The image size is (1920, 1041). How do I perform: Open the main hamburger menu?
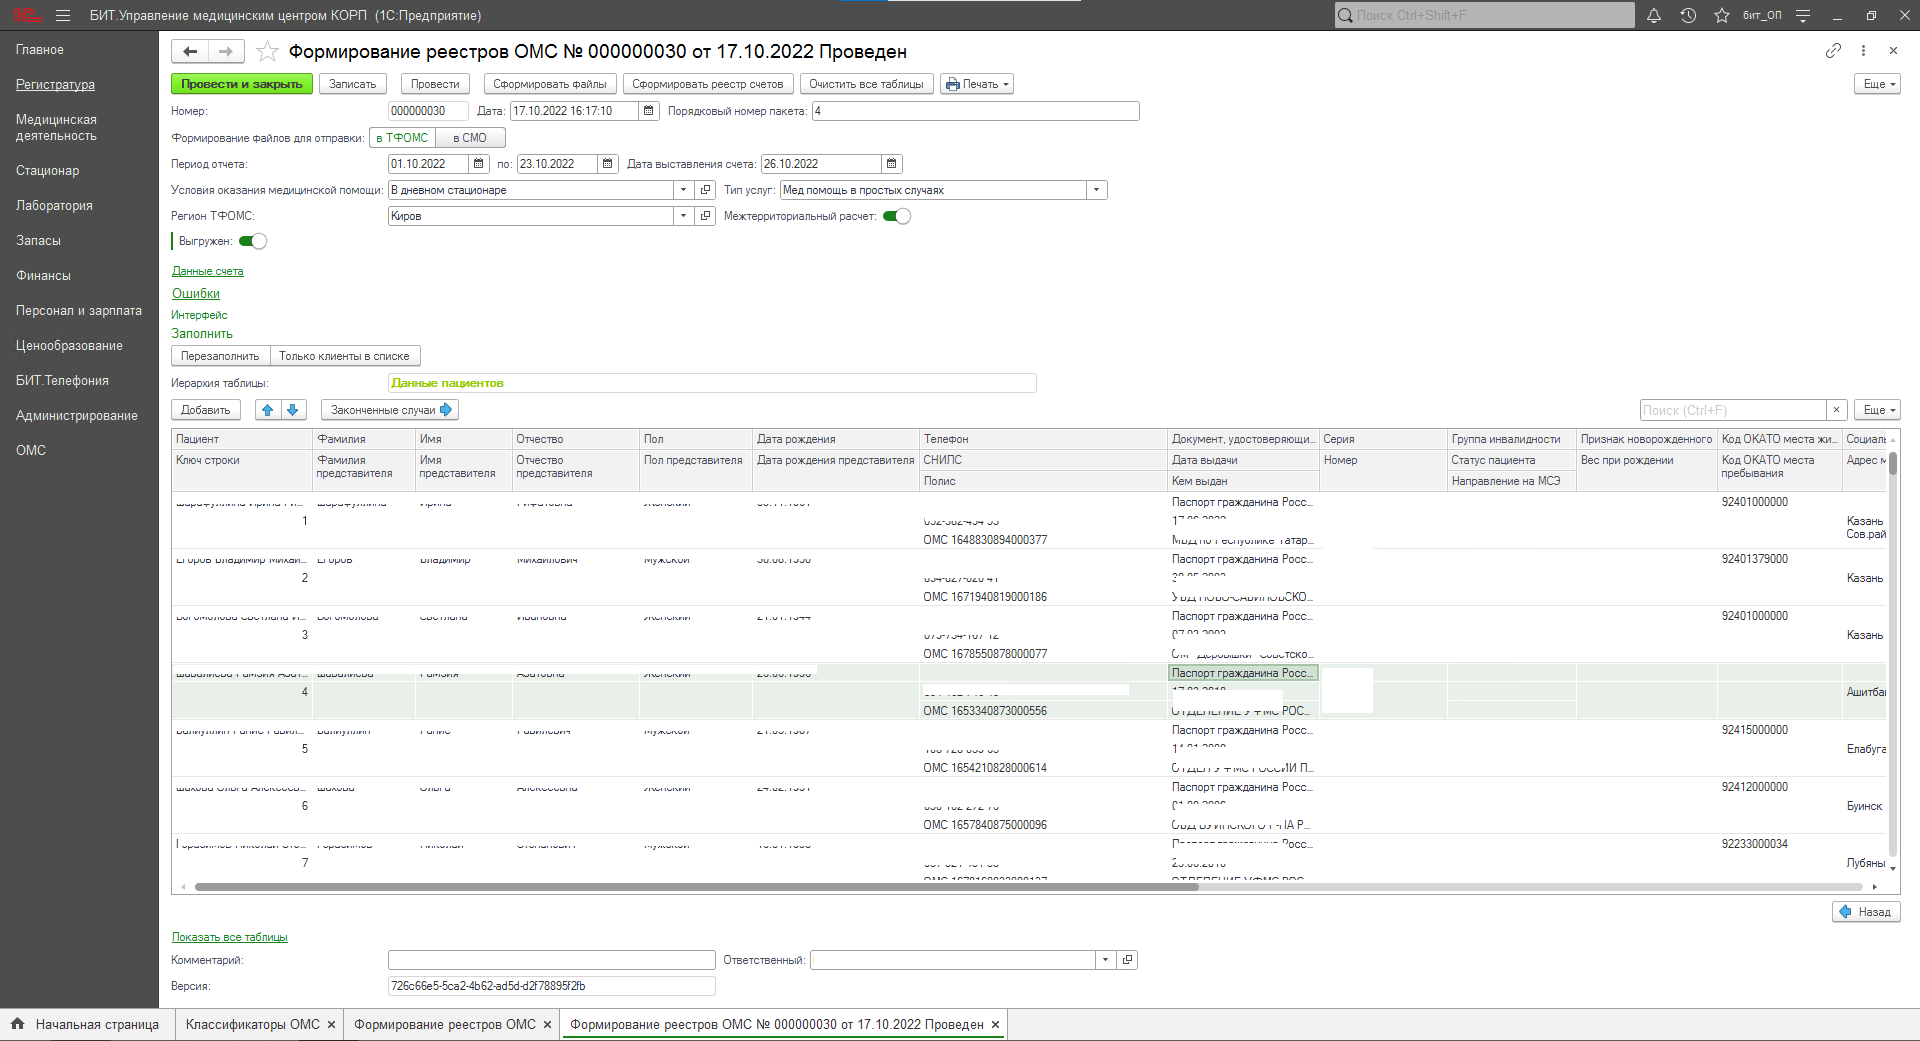[63, 15]
